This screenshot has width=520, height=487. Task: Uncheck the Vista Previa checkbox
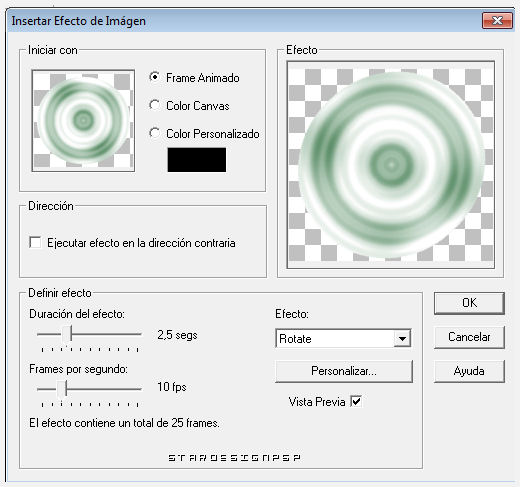tap(356, 401)
